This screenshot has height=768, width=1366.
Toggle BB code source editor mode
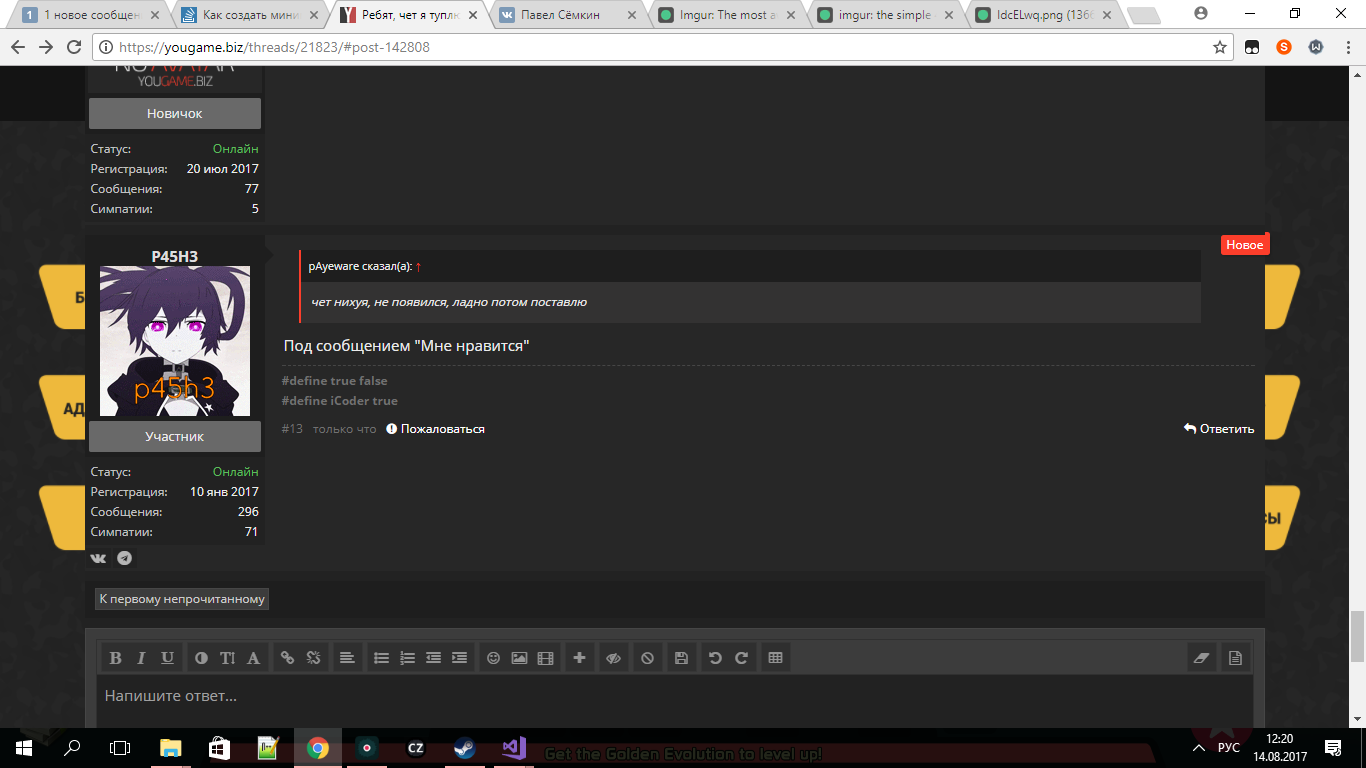(1235, 658)
